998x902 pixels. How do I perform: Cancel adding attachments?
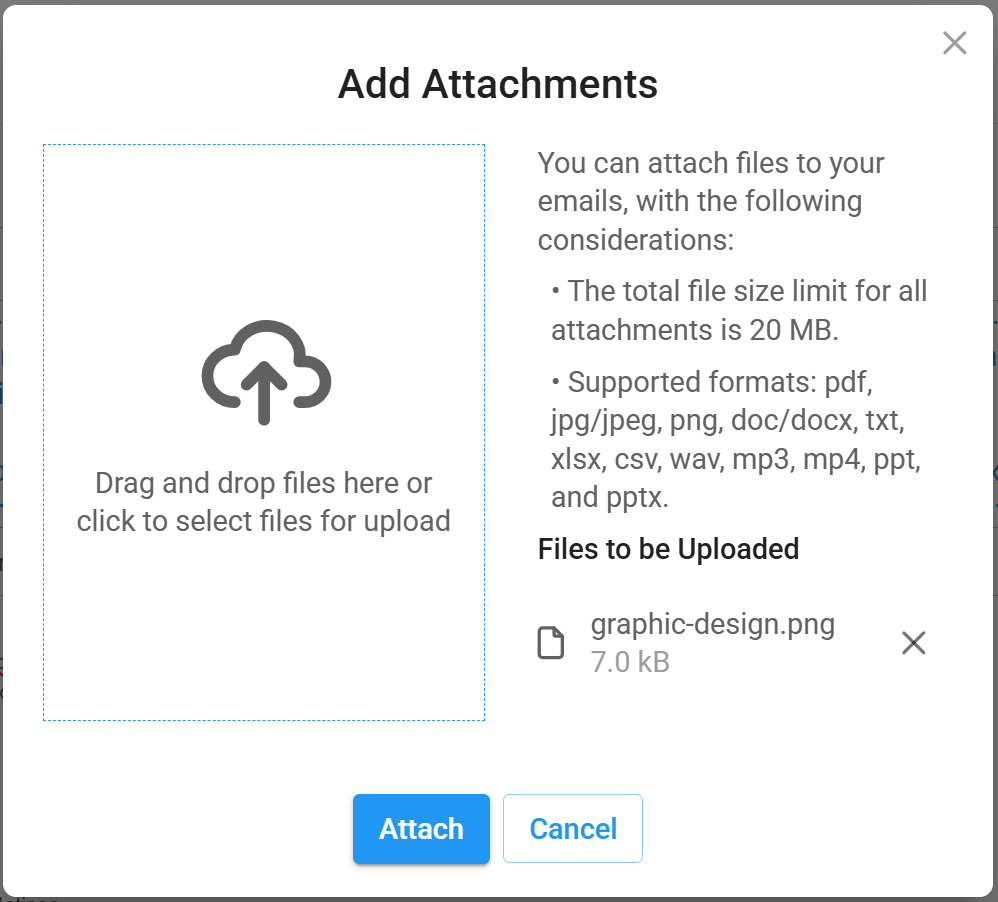click(x=573, y=829)
